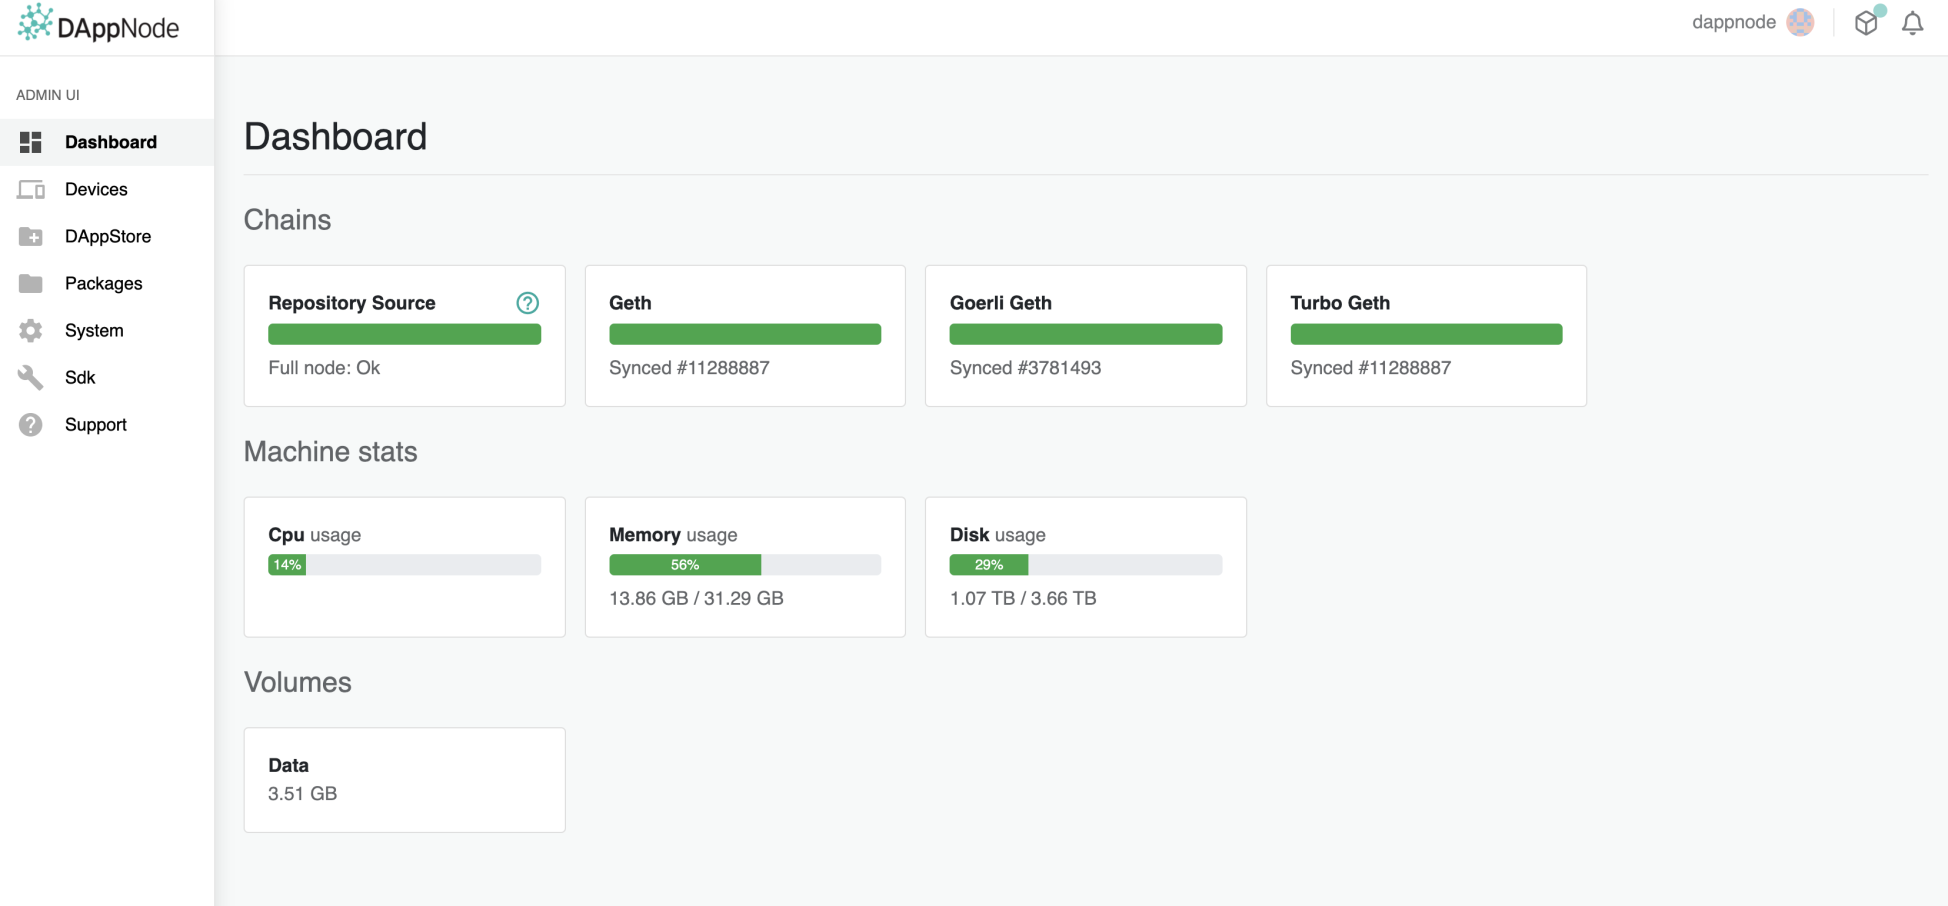
Task: Open the DAppStore menu item
Action: [108, 236]
